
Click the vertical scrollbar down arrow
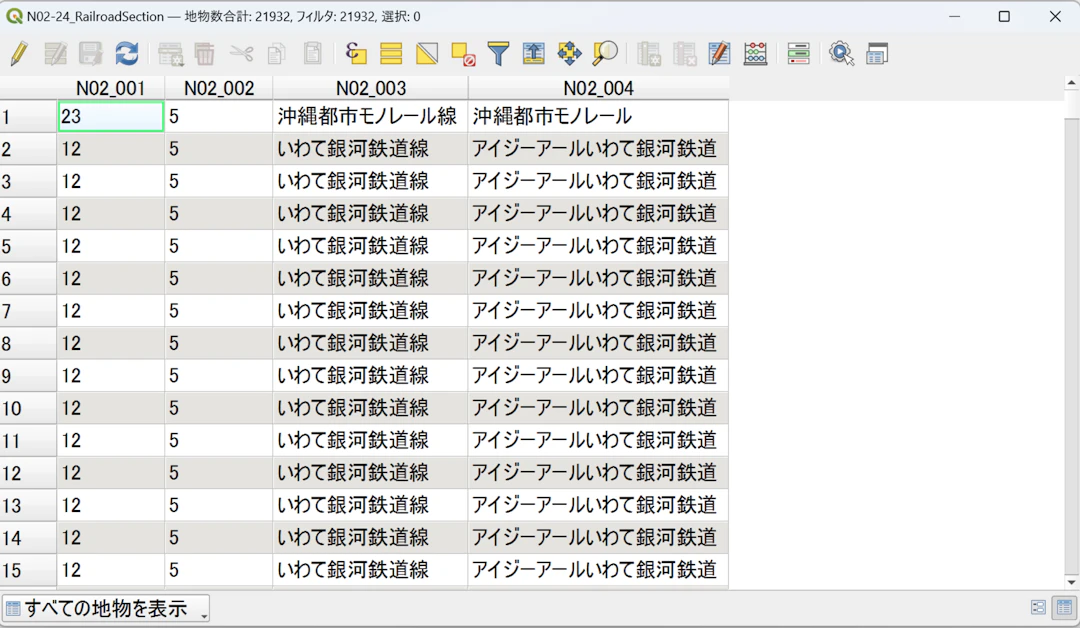pos(1071,582)
